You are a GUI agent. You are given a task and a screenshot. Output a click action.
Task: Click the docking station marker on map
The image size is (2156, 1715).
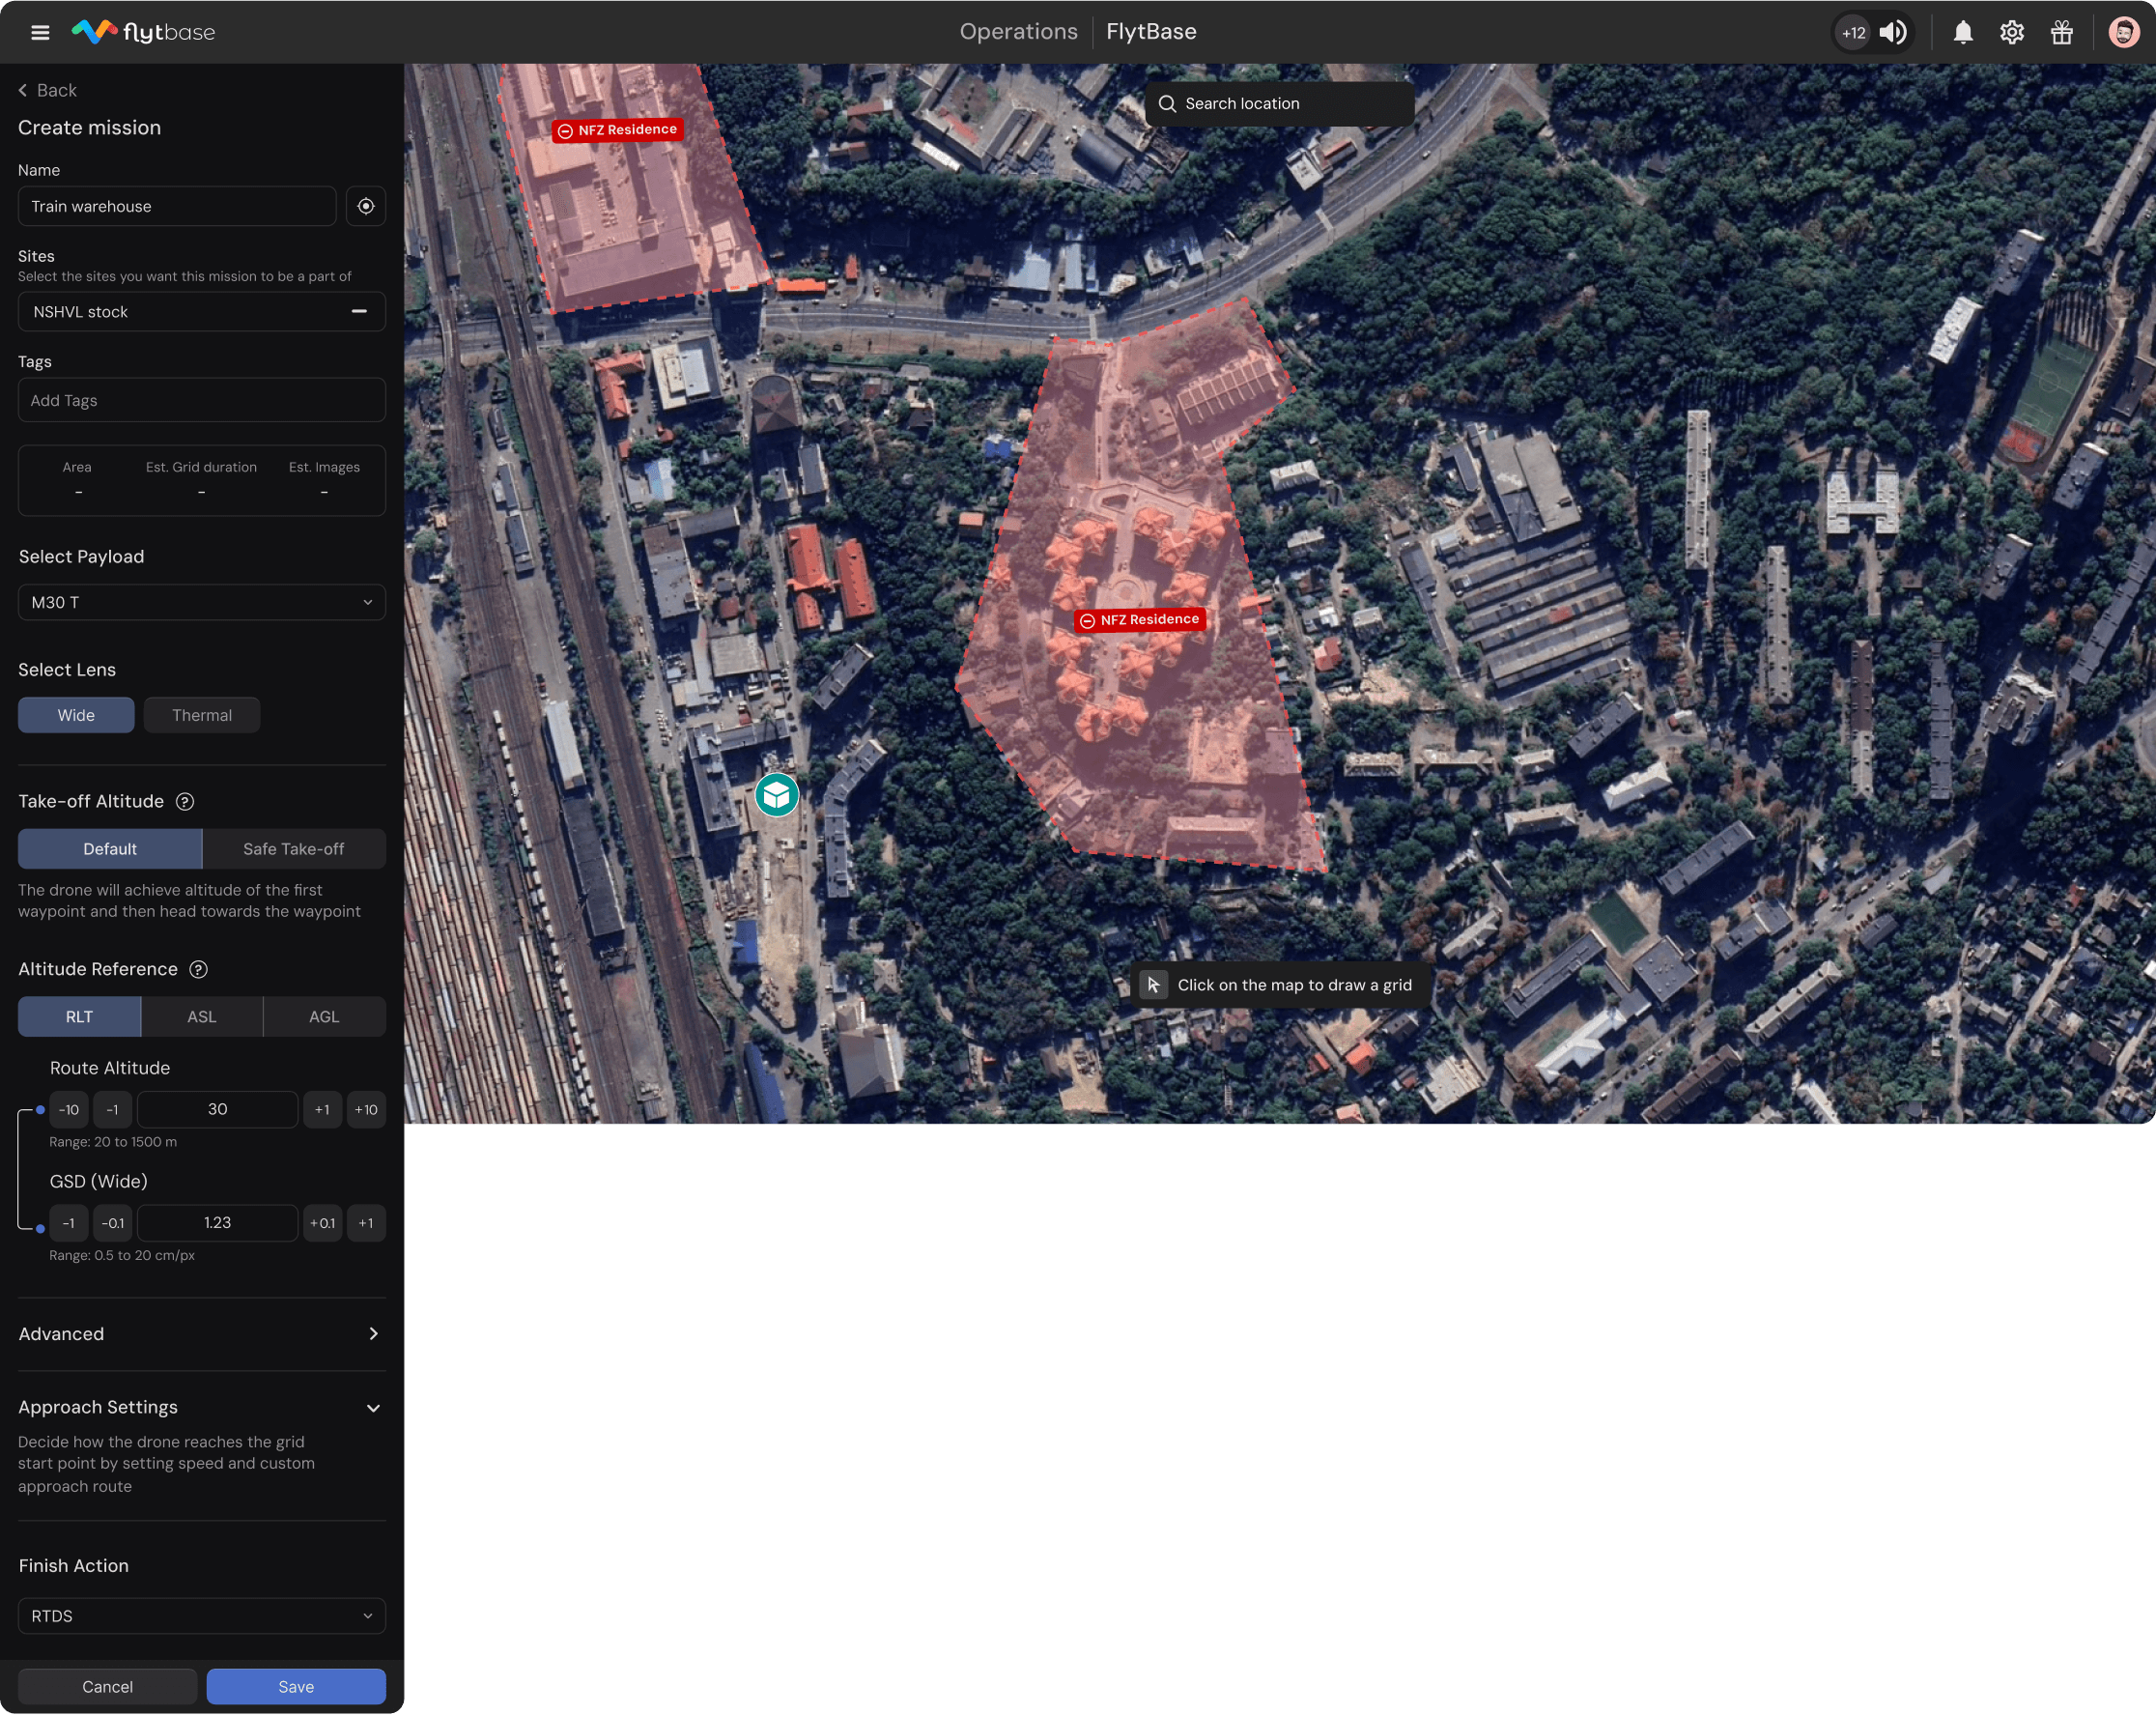[x=776, y=795]
